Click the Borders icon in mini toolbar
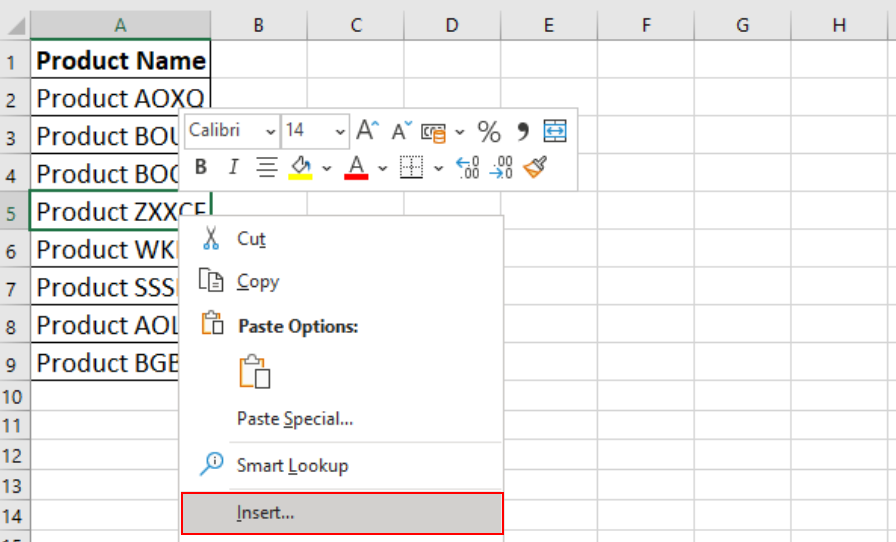 (x=411, y=167)
